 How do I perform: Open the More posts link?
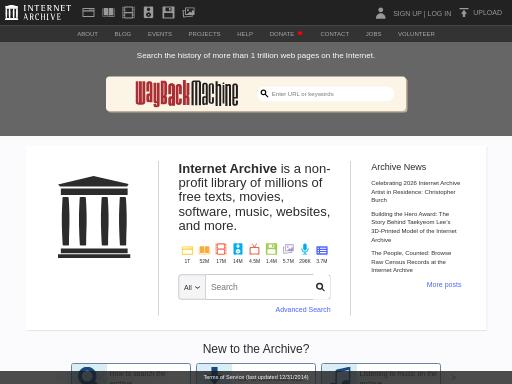click(444, 284)
